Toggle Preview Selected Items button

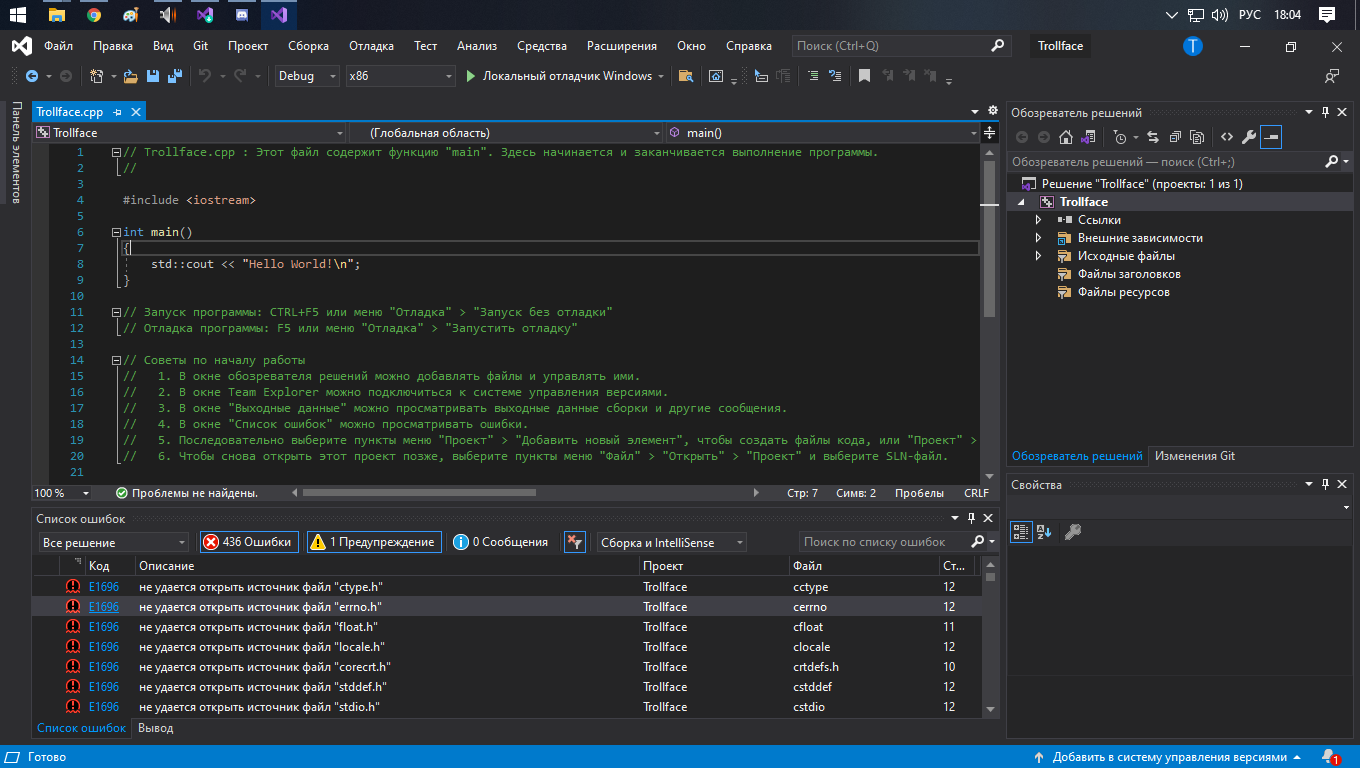[x=1271, y=137]
